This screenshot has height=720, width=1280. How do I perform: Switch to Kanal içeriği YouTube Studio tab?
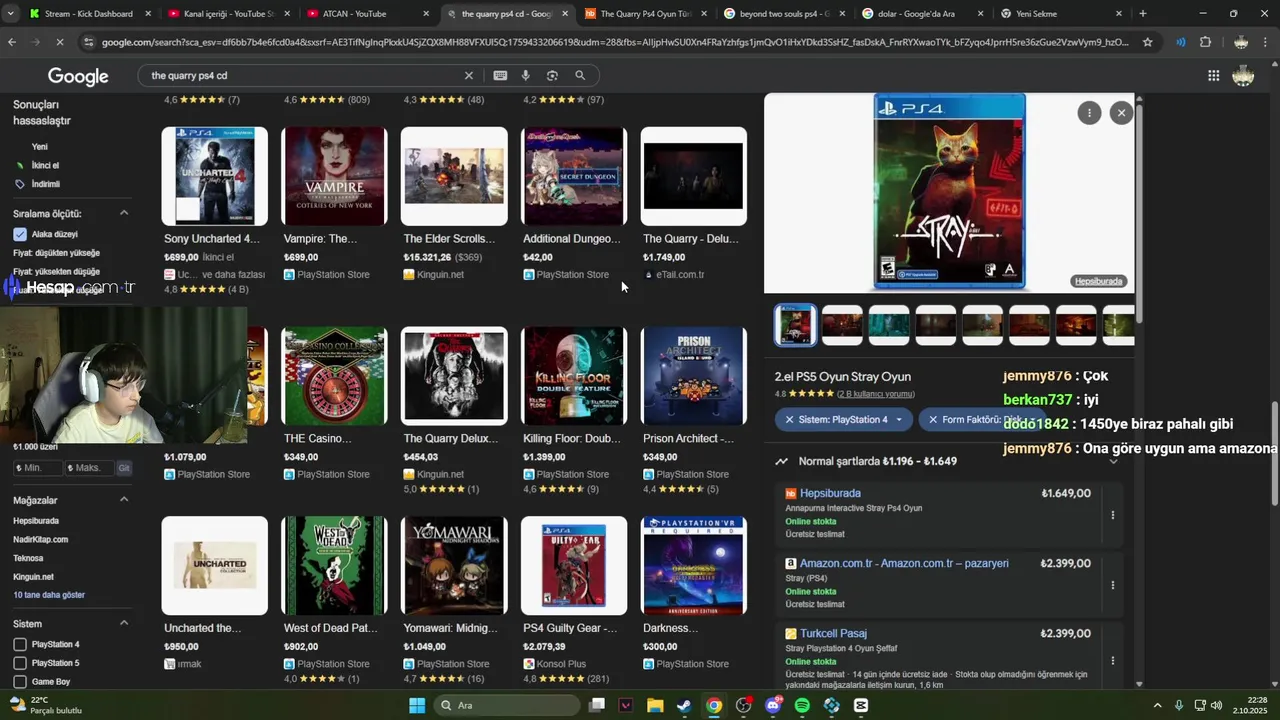[228, 14]
